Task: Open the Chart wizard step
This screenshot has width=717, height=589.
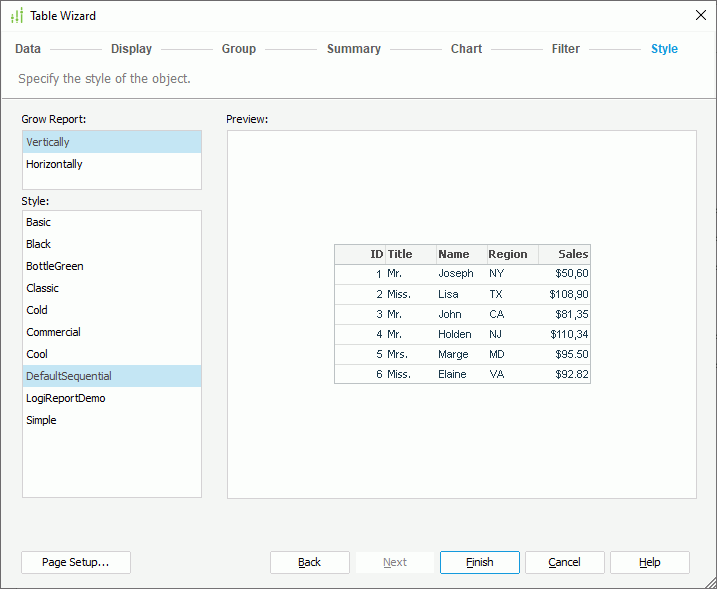Action: (466, 49)
